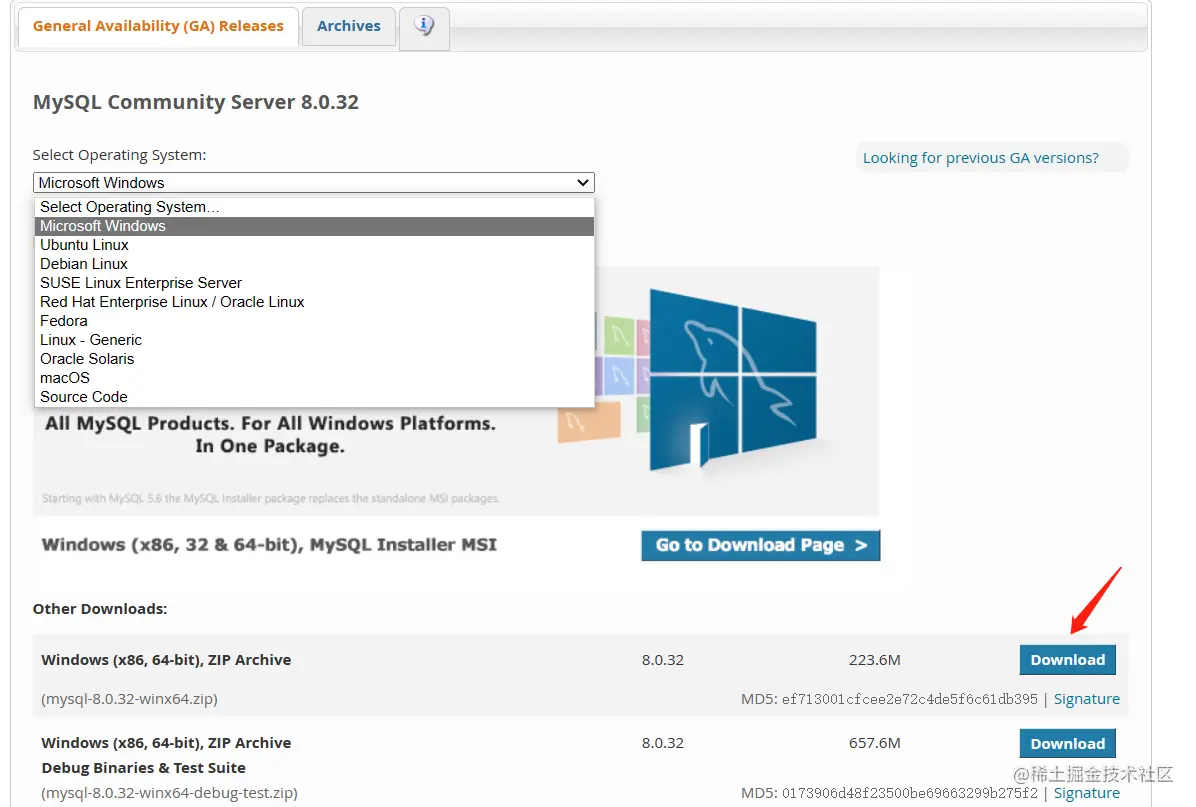Open the Select Operating System combo box
Screen dimensions: 1196x807
(313, 183)
